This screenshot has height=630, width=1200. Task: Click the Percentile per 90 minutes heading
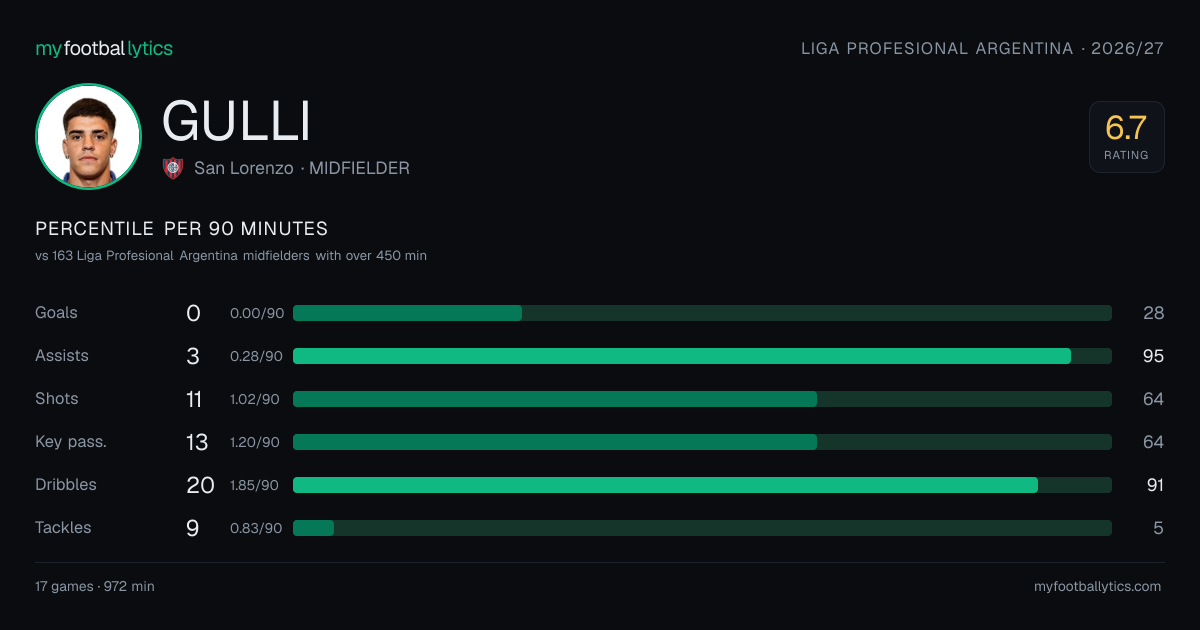[181, 229]
